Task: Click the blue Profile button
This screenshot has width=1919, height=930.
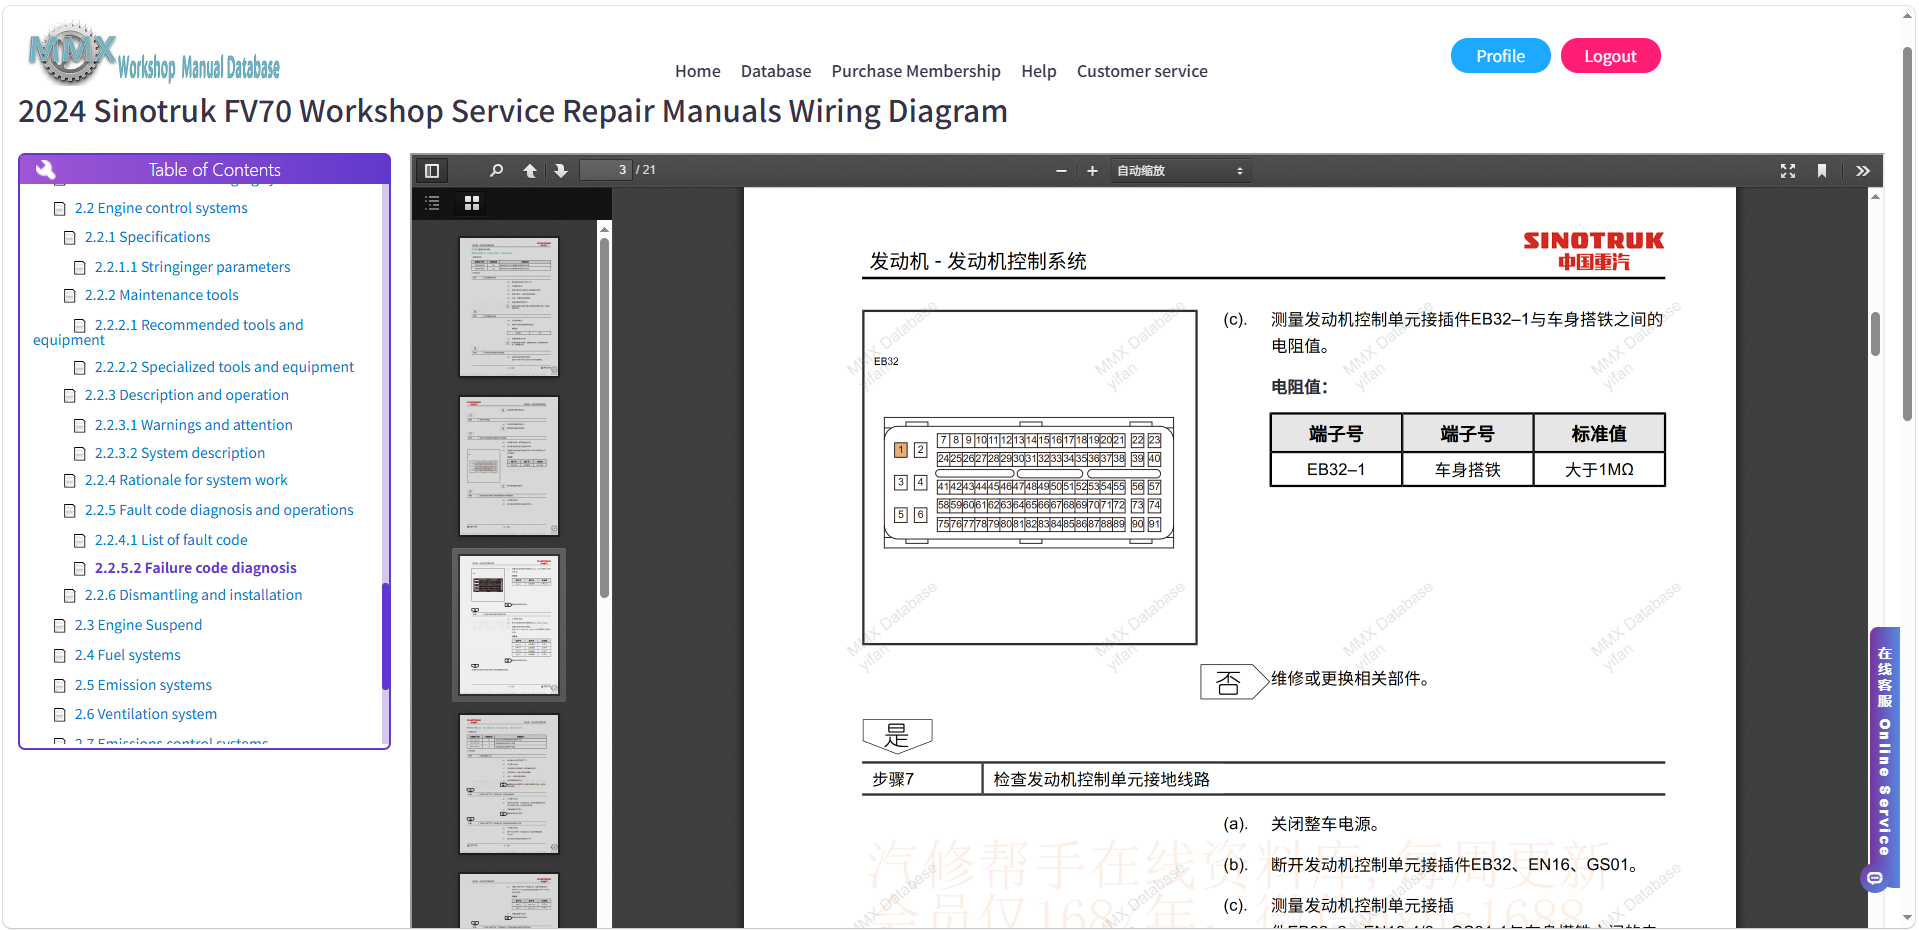Action: click(x=1501, y=56)
